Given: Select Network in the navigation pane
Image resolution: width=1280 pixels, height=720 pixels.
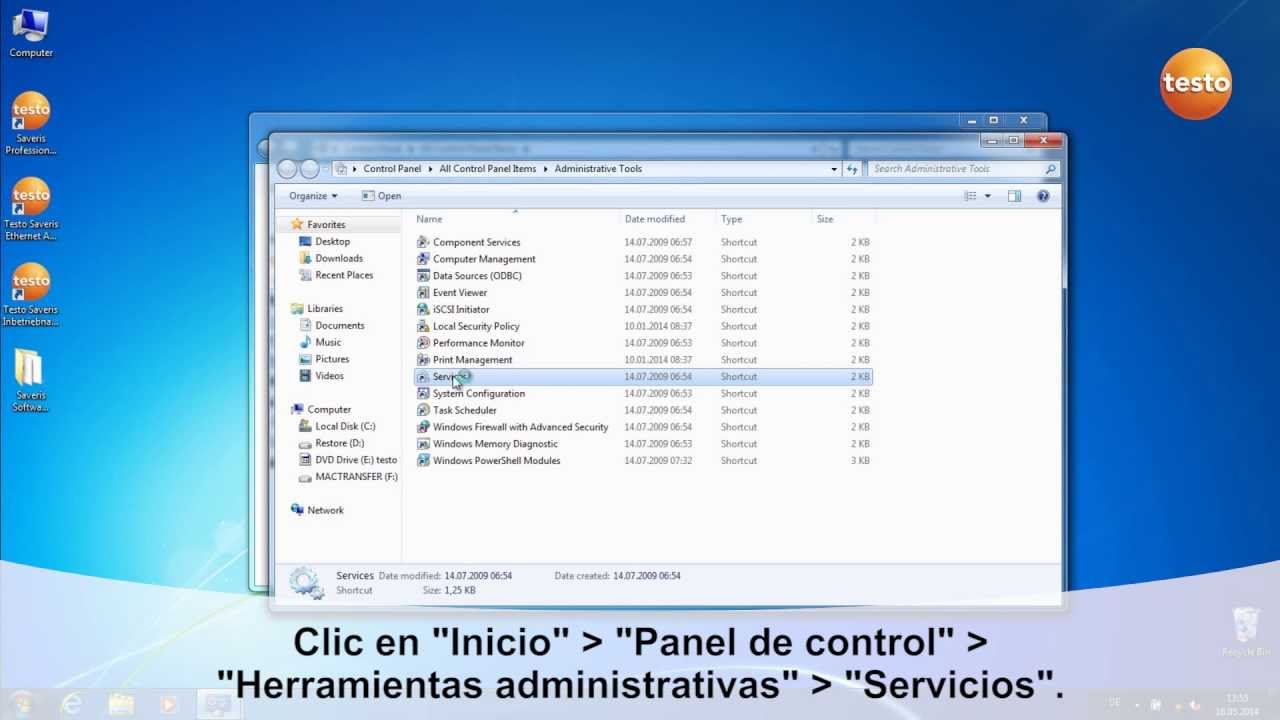Looking at the screenshot, I should [x=325, y=510].
